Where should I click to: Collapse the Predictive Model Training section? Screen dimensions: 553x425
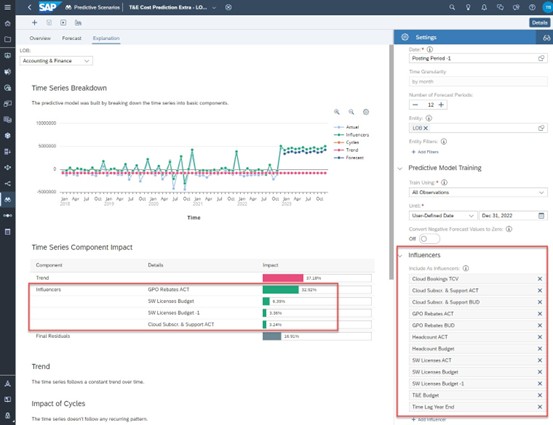[x=400, y=168]
